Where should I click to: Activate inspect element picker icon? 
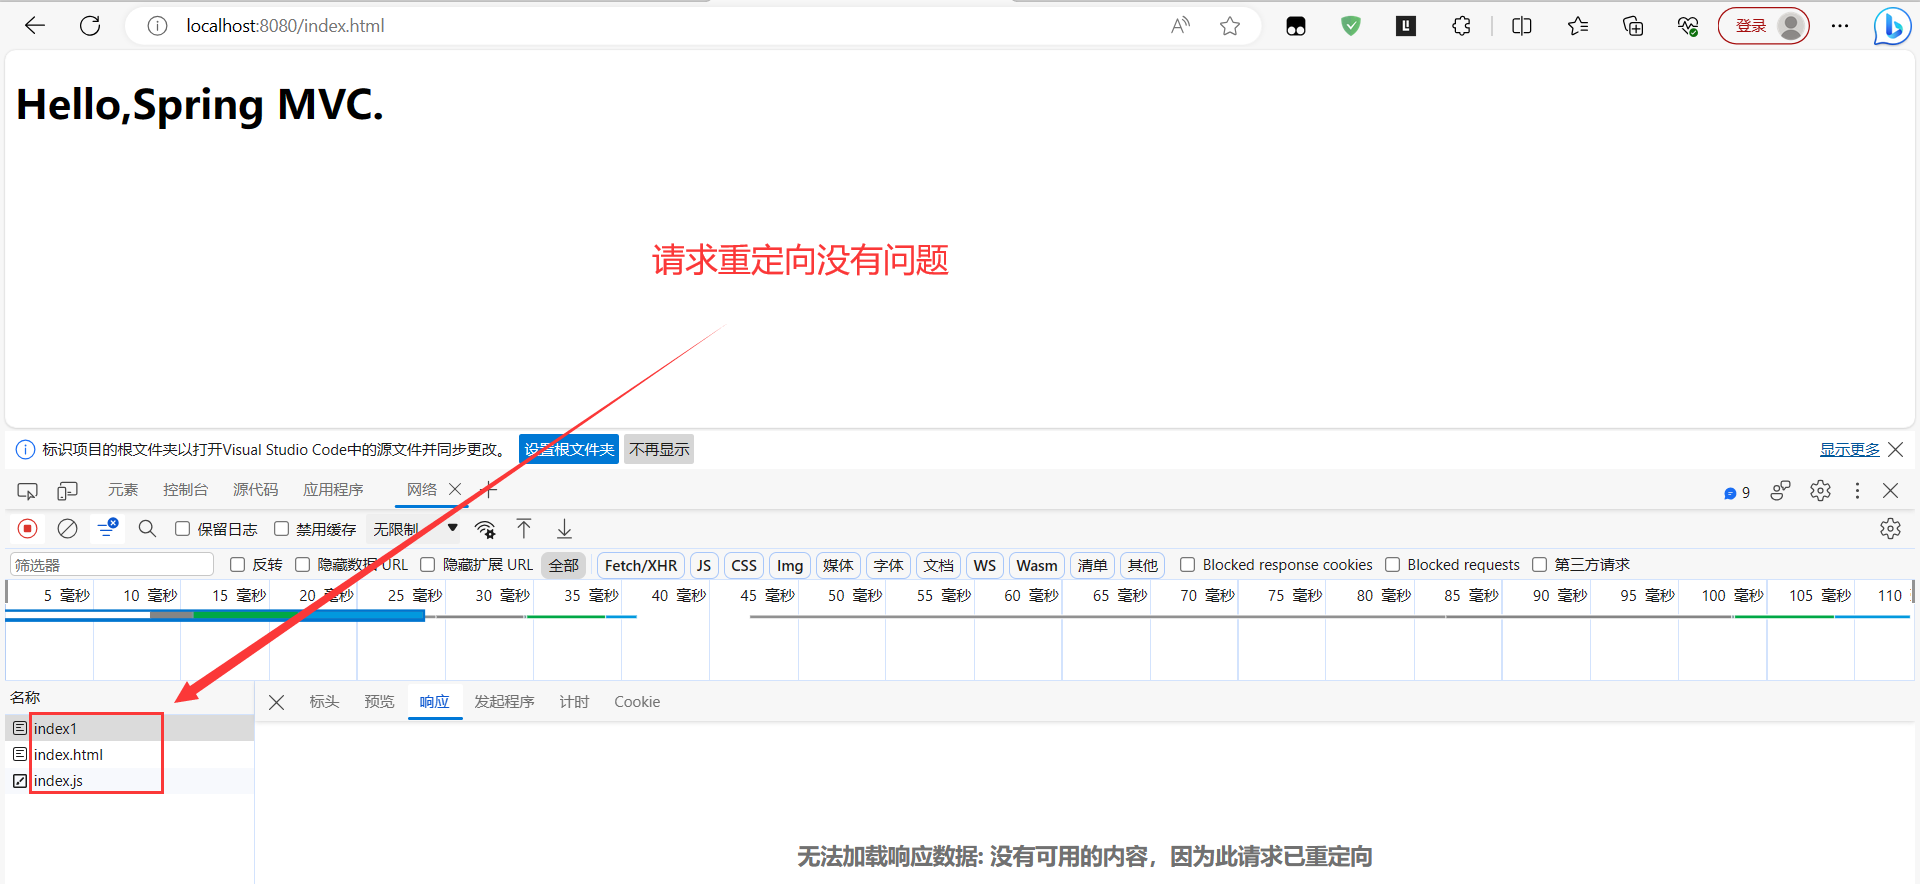point(27,491)
